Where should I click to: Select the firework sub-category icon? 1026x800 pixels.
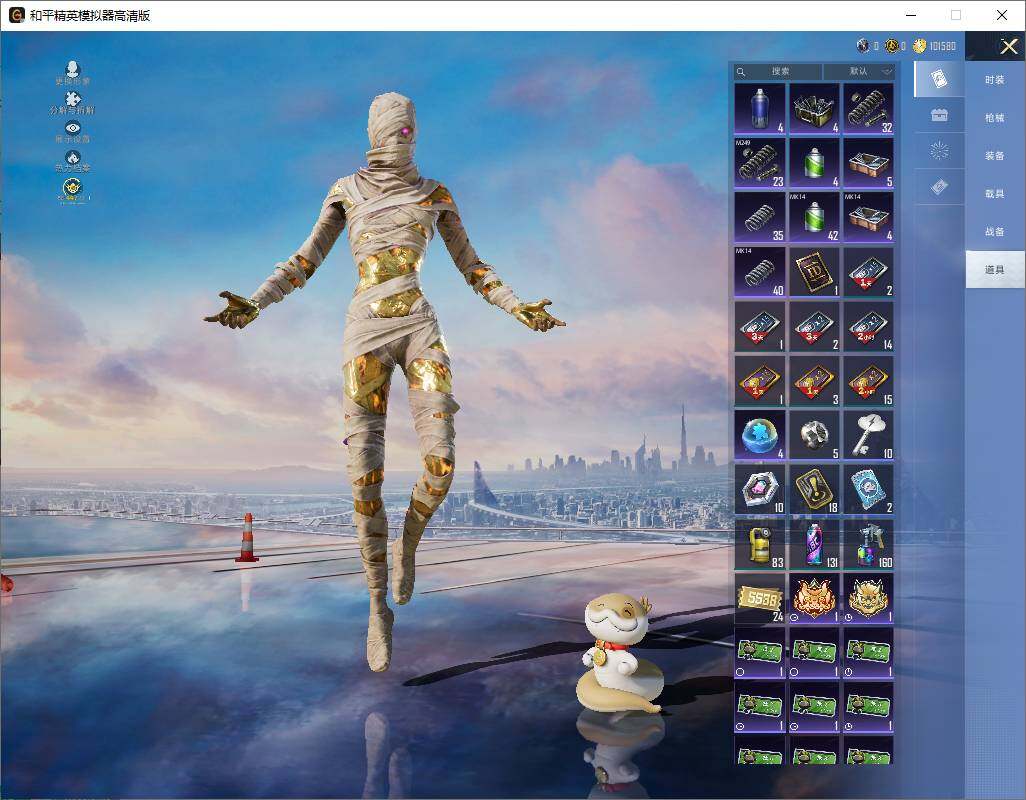click(939, 151)
